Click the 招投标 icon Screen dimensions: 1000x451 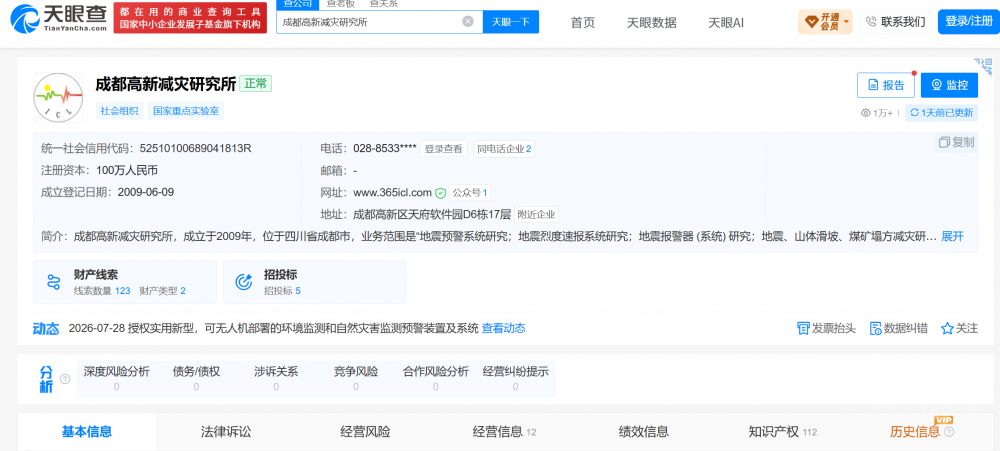tap(244, 282)
